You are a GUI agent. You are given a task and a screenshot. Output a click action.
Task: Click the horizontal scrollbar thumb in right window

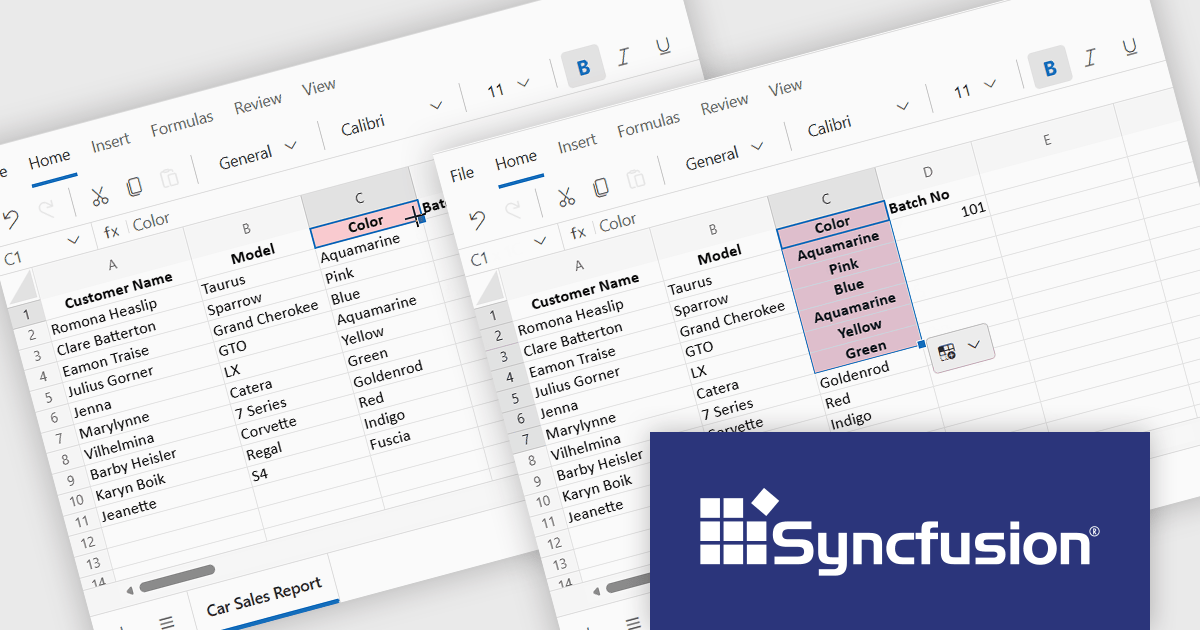[x=627, y=585]
